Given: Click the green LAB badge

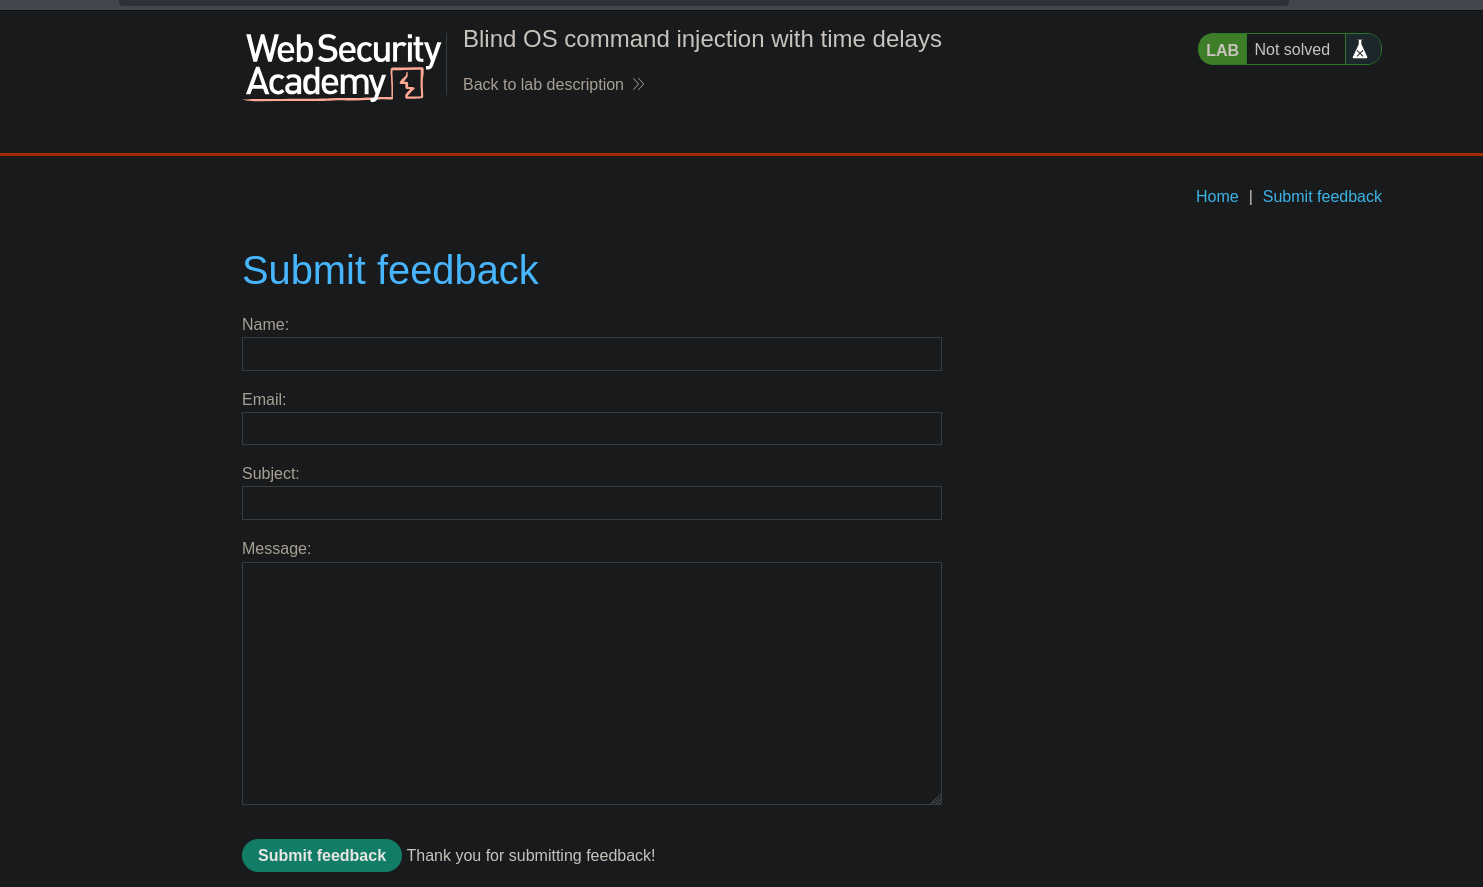Looking at the screenshot, I should (x=1222, y=50).
